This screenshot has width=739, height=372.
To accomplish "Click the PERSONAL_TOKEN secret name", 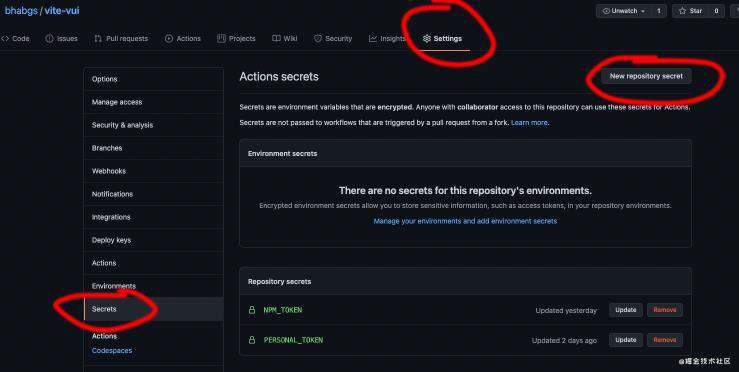I will tap(293, 340).
